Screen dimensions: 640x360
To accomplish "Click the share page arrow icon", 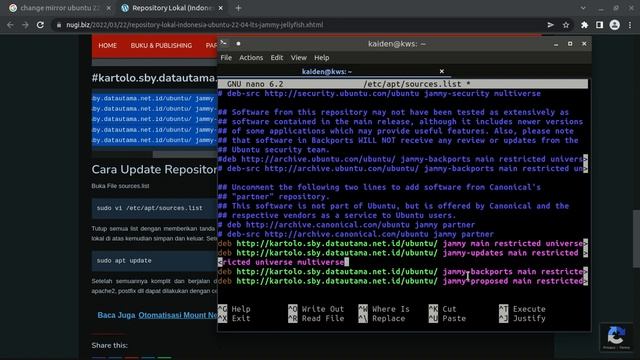I will point(551,25).
